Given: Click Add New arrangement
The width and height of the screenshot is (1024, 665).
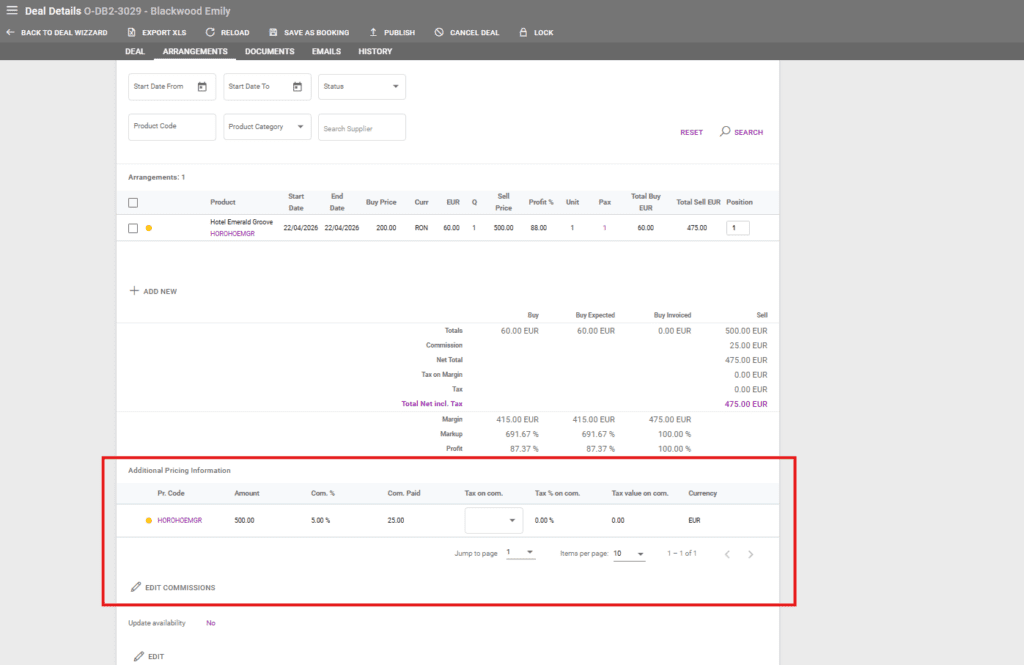Looking at the screenshot, I should [x=153, y=291].
